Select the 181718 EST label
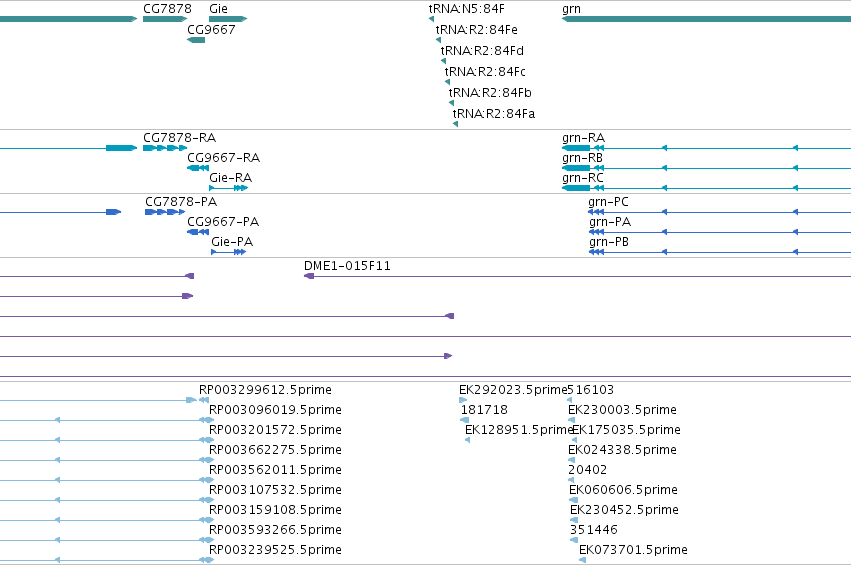 coord(484,410)
